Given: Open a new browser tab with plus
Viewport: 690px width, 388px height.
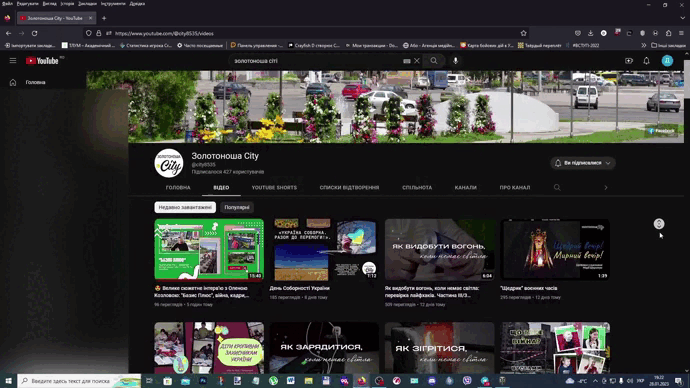Looking at the screenshot, I should coord(104,18).
